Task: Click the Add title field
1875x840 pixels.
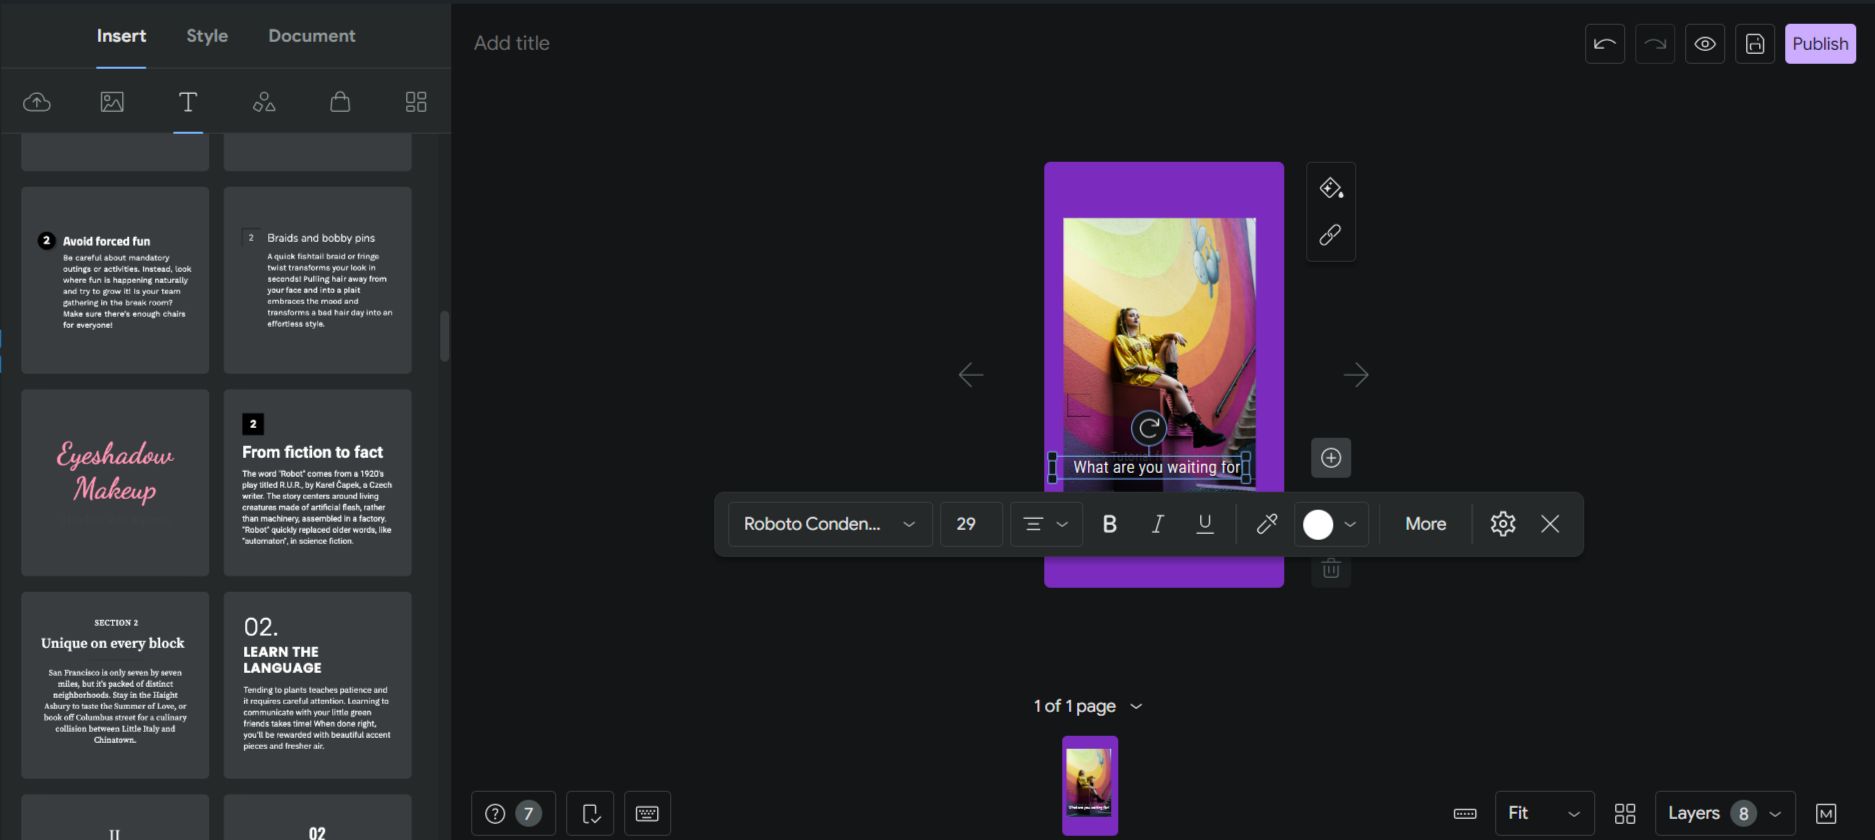Action: pyautogui.click(x=512, y=43)
